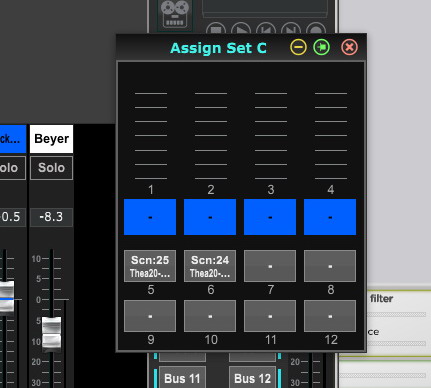Recall Scn:25 on assign button 5

tap(150, 266)
